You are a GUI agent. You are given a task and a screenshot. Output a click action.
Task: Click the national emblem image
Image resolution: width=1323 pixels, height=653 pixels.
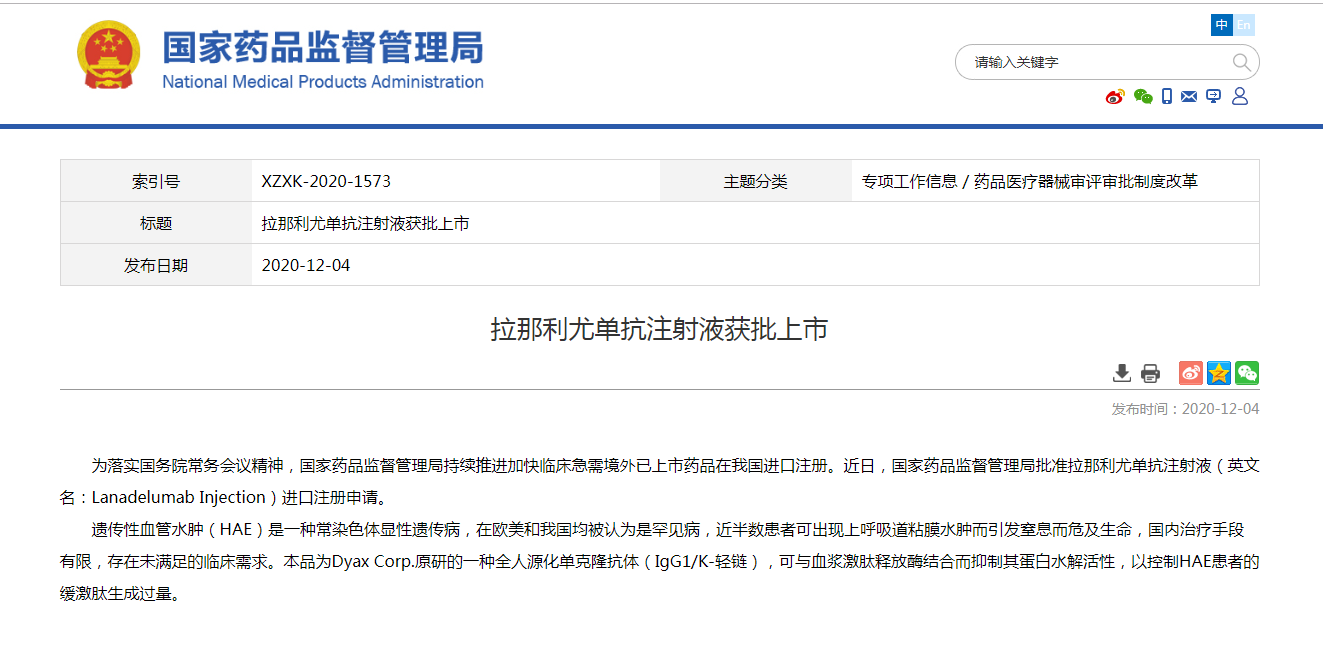109,55
